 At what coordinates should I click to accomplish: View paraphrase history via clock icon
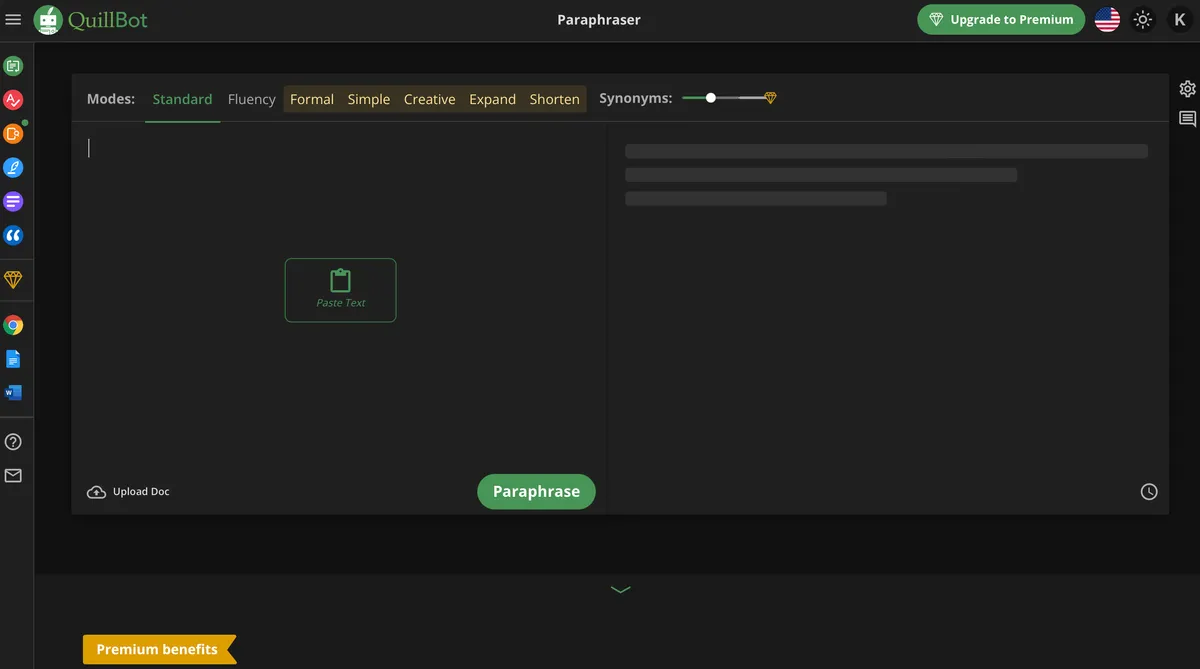click(1148, 491)
